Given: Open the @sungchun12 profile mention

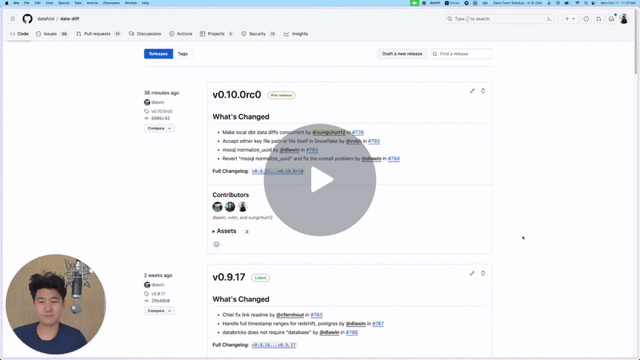Looking at the screenshot, I should pyautogui.click(x=329, y=132).
